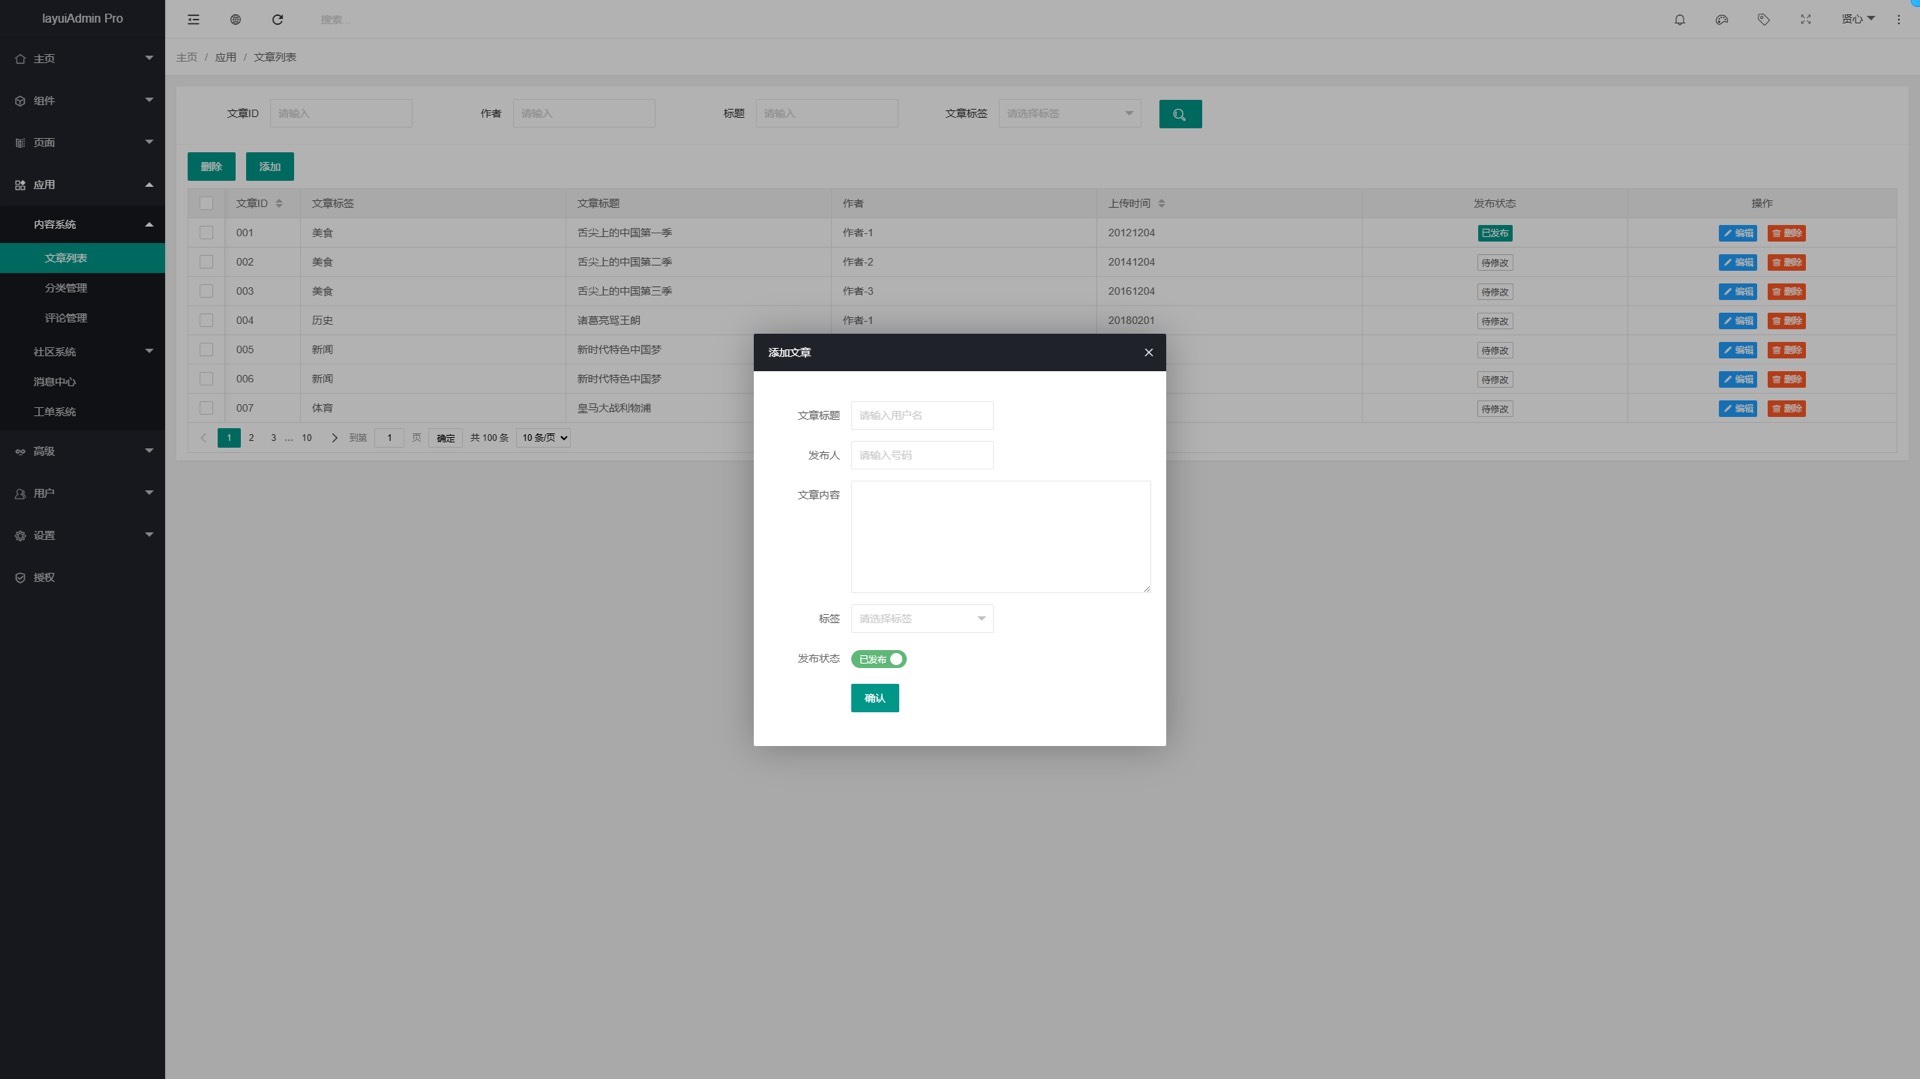This screenshot has height=1079, width=1920.
Task: Enter fullscreen via the expand icon
Action: [x=1805, y=19]
